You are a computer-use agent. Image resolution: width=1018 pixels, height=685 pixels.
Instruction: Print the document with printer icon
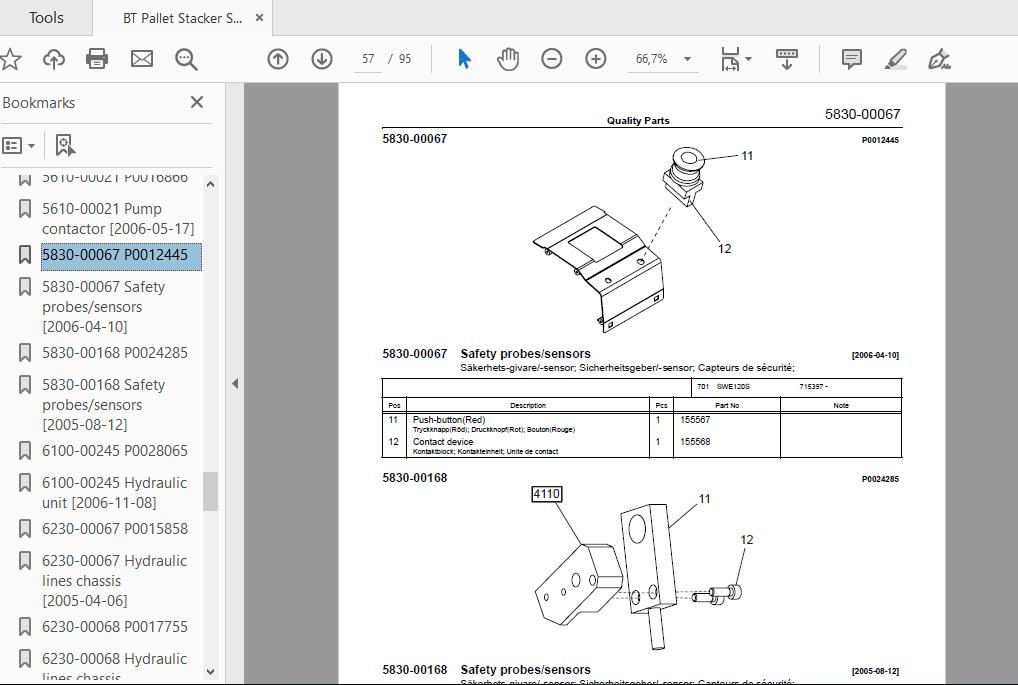pos(97,59)
